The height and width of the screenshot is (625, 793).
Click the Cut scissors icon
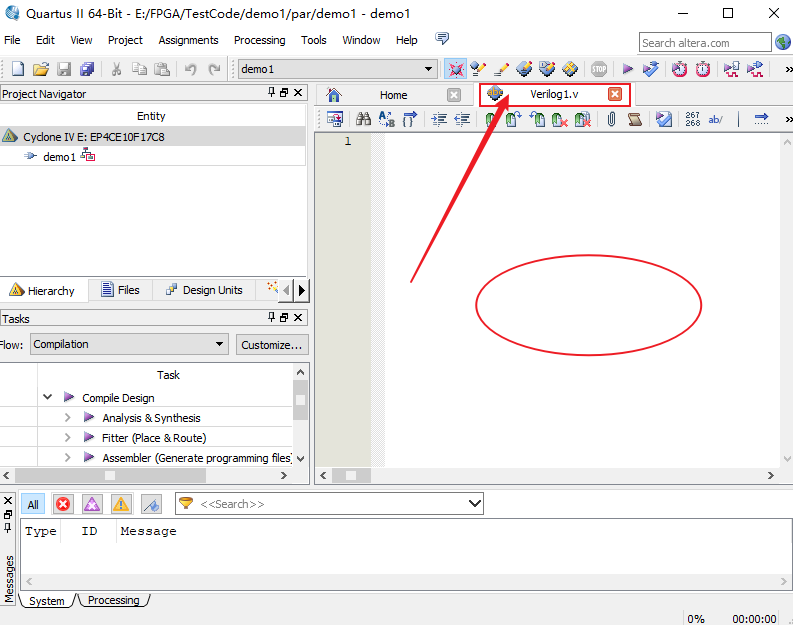116,69
